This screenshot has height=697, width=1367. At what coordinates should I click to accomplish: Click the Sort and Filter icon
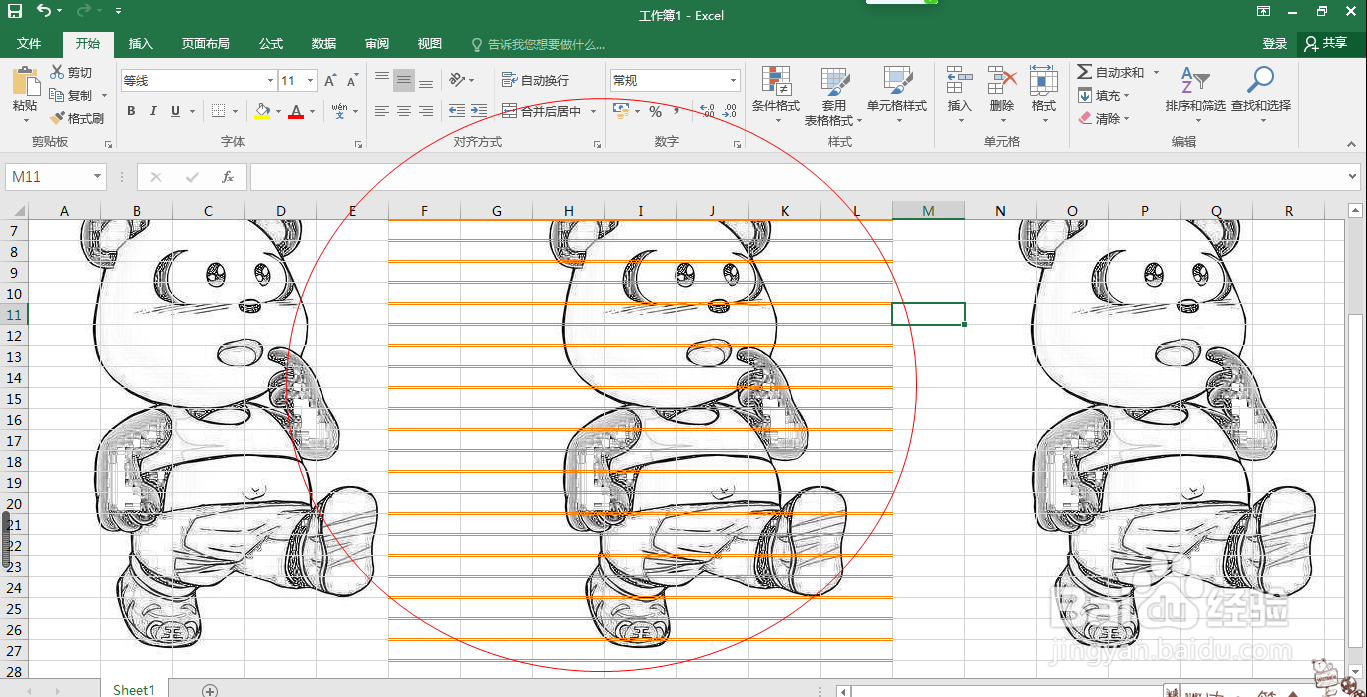point(1195,82)
